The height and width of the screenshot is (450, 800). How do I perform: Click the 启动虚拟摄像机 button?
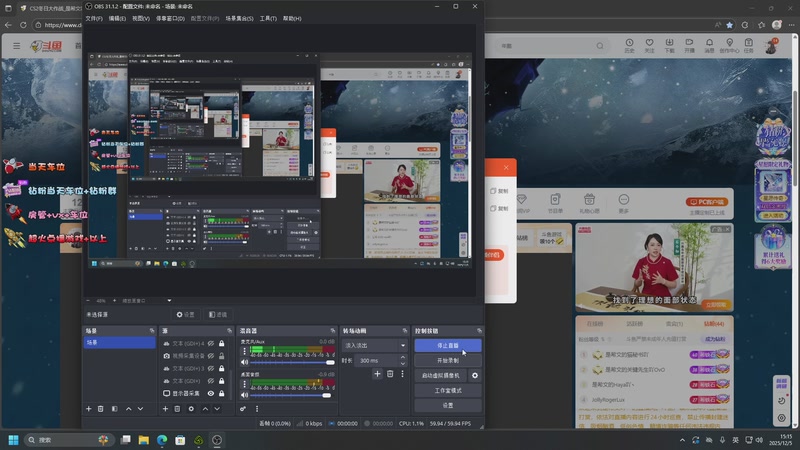(441, 376)
